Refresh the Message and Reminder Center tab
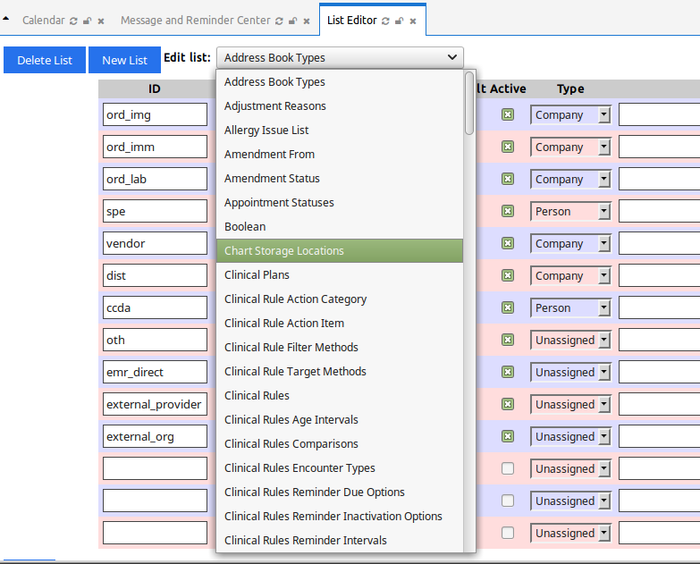 coord(279,21)
